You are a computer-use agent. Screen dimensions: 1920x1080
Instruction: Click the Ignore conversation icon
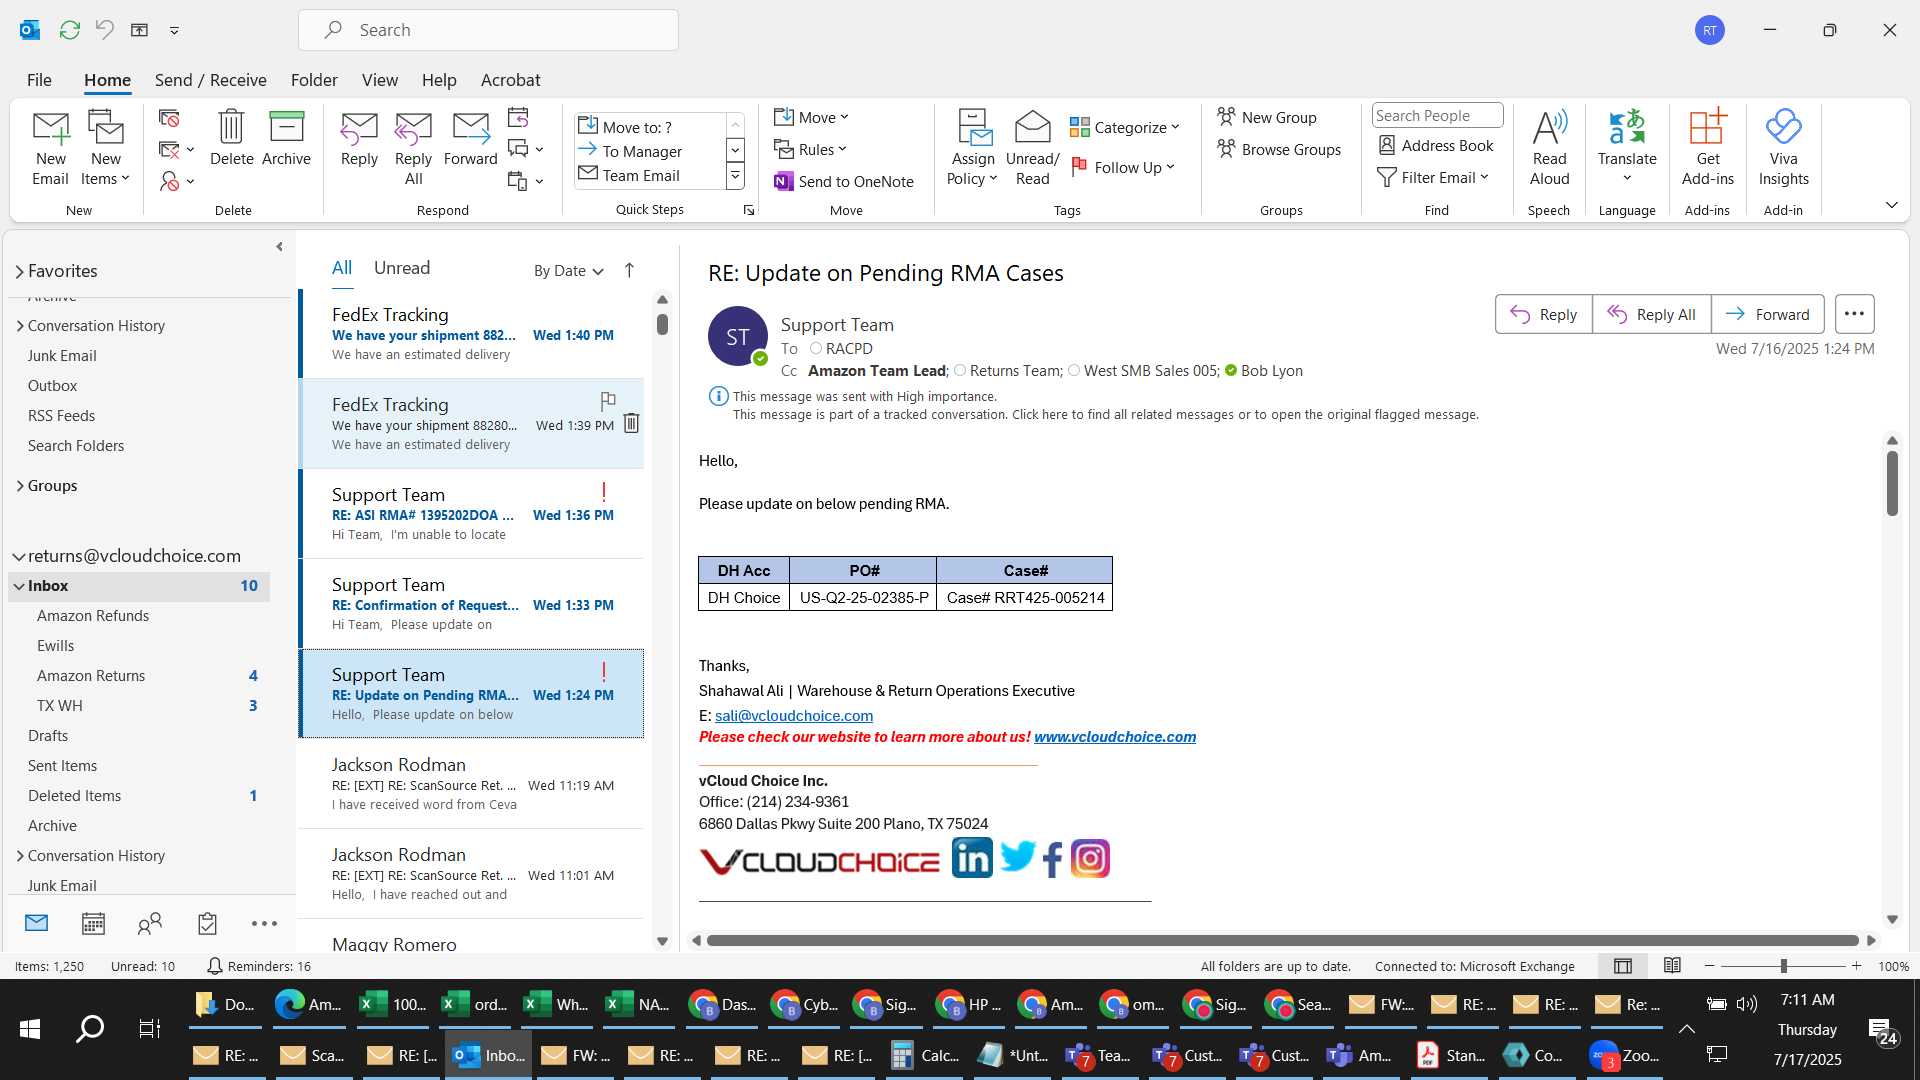[x=169, y=119]
